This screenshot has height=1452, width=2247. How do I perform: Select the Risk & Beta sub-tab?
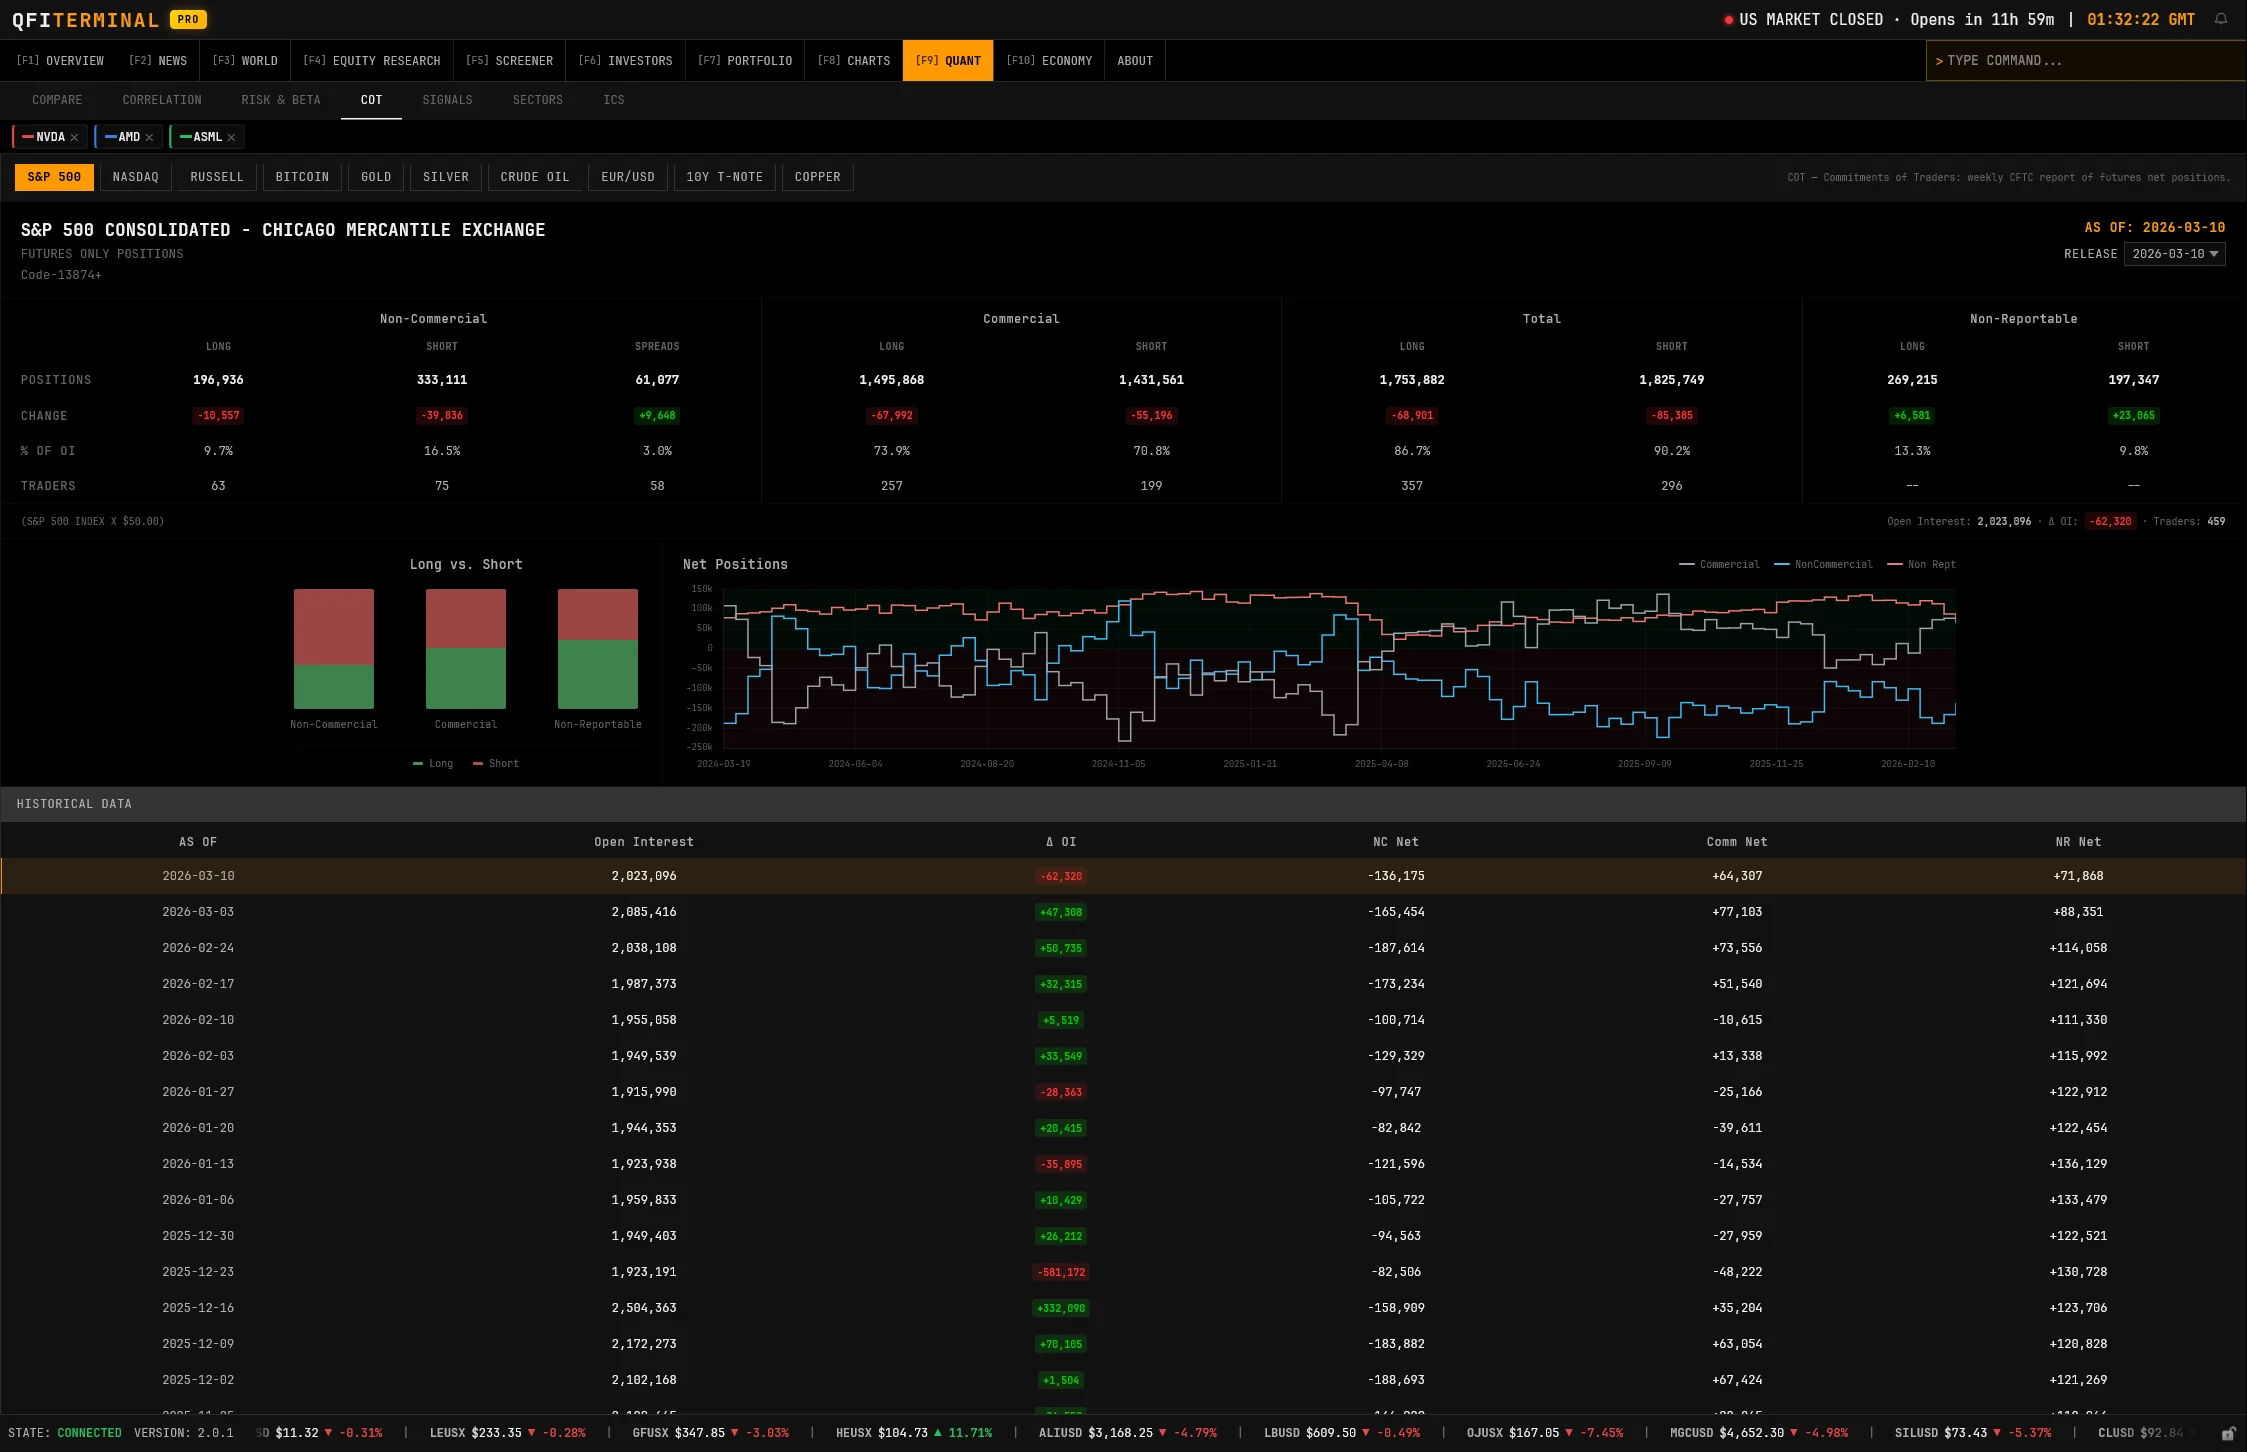point(281,100)
